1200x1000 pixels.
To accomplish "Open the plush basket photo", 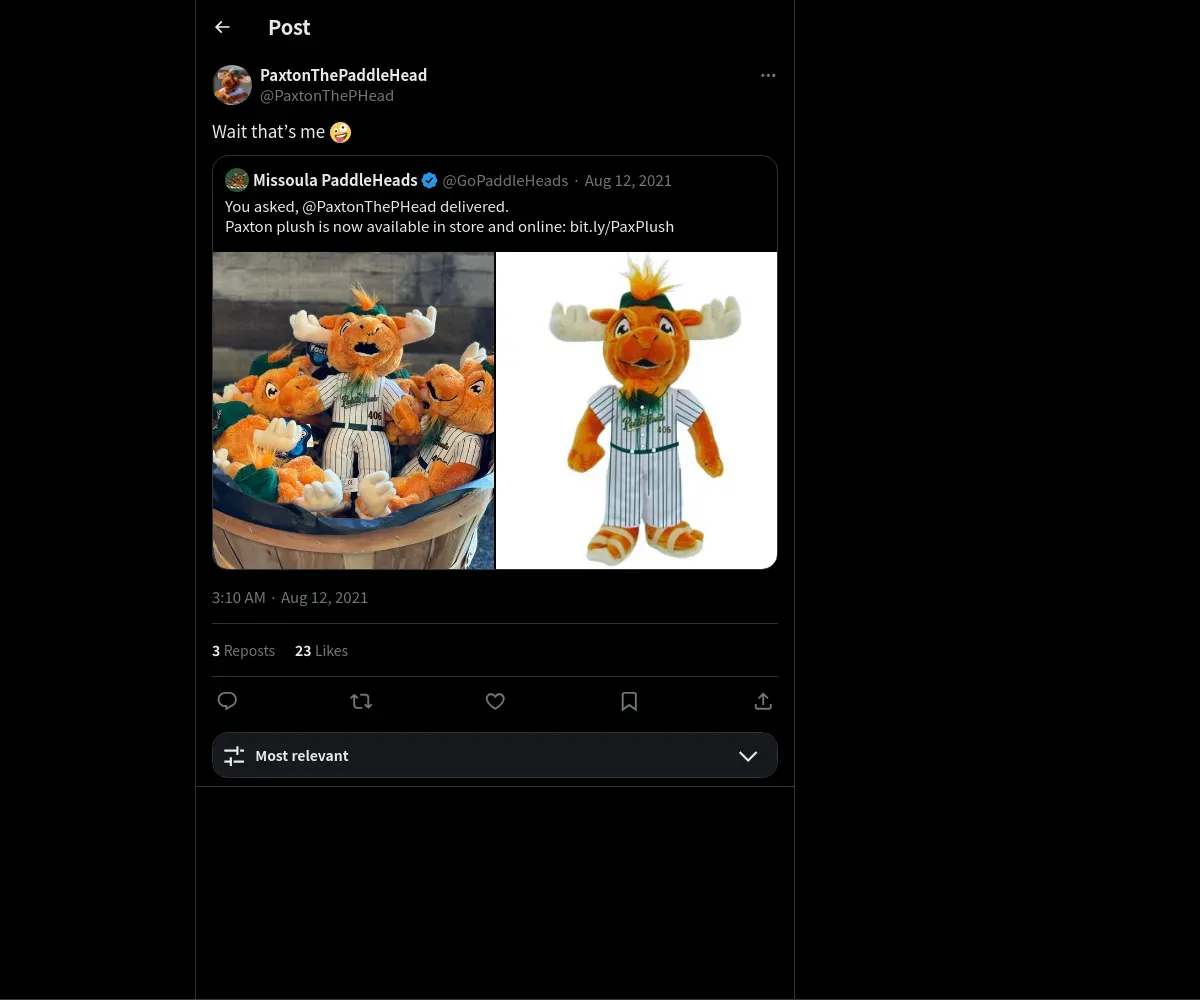I will [x=353, y=410].
